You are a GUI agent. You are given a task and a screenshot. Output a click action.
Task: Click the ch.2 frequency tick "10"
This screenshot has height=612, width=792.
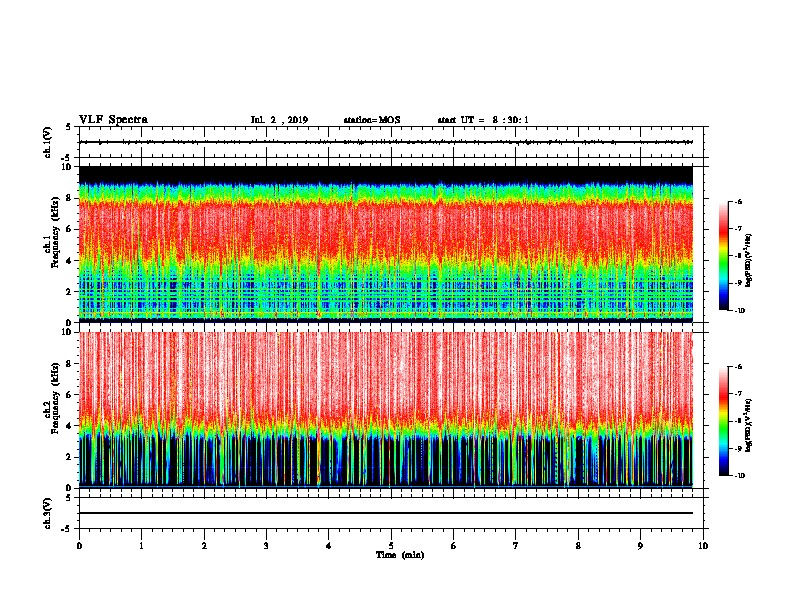tap(67, 332)
